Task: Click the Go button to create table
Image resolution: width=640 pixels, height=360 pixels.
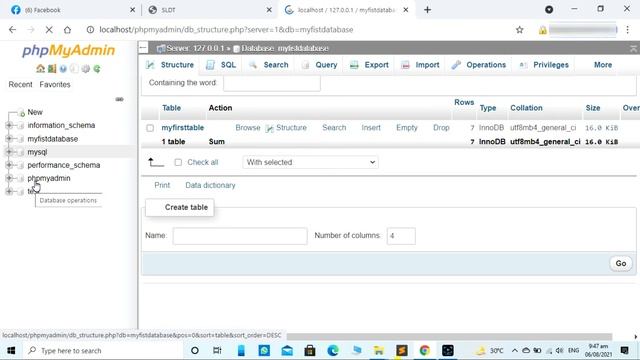Action: tap(621, 264)
